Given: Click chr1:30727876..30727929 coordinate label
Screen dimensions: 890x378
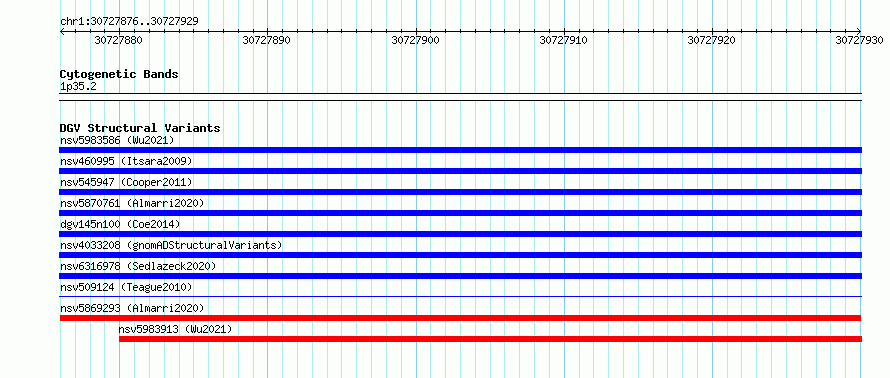Looking at the screenshot, I should point(129,21).
